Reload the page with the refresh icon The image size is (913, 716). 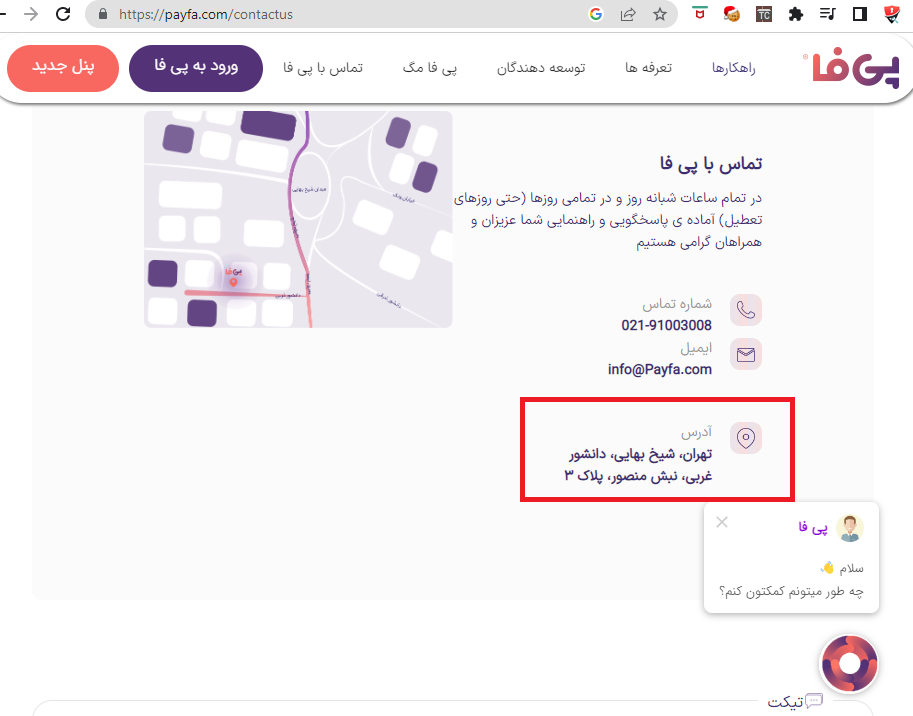click(63, 14)
